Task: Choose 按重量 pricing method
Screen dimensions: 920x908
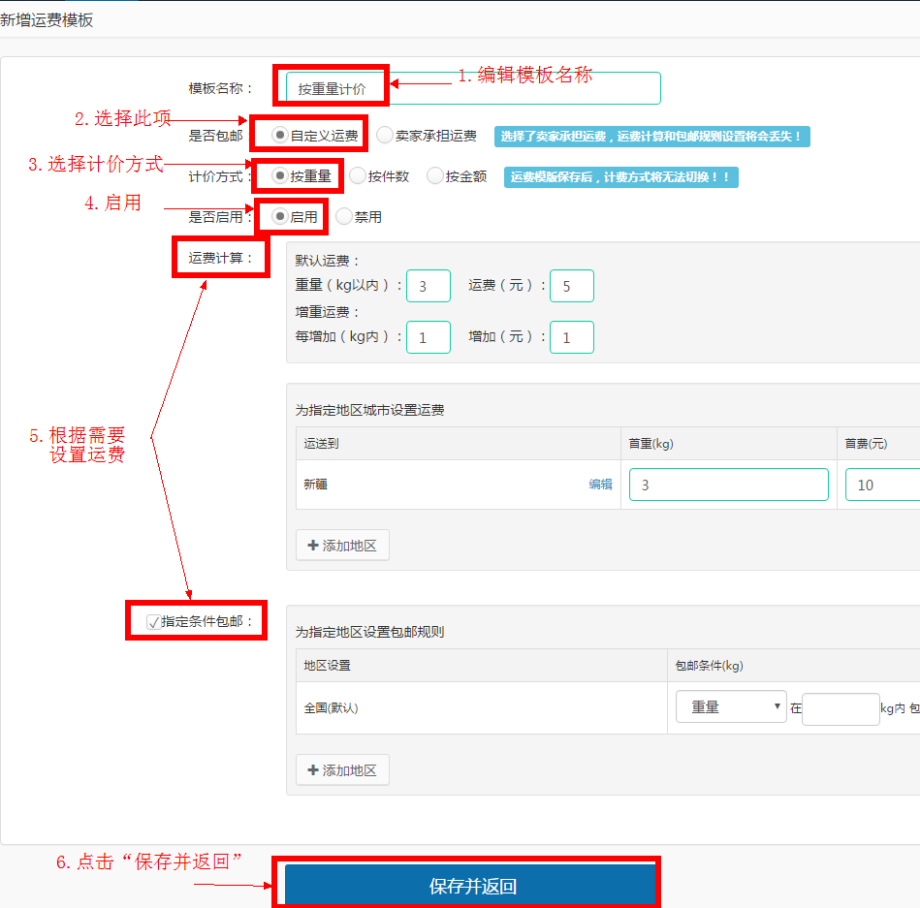Action: point(280,176)
